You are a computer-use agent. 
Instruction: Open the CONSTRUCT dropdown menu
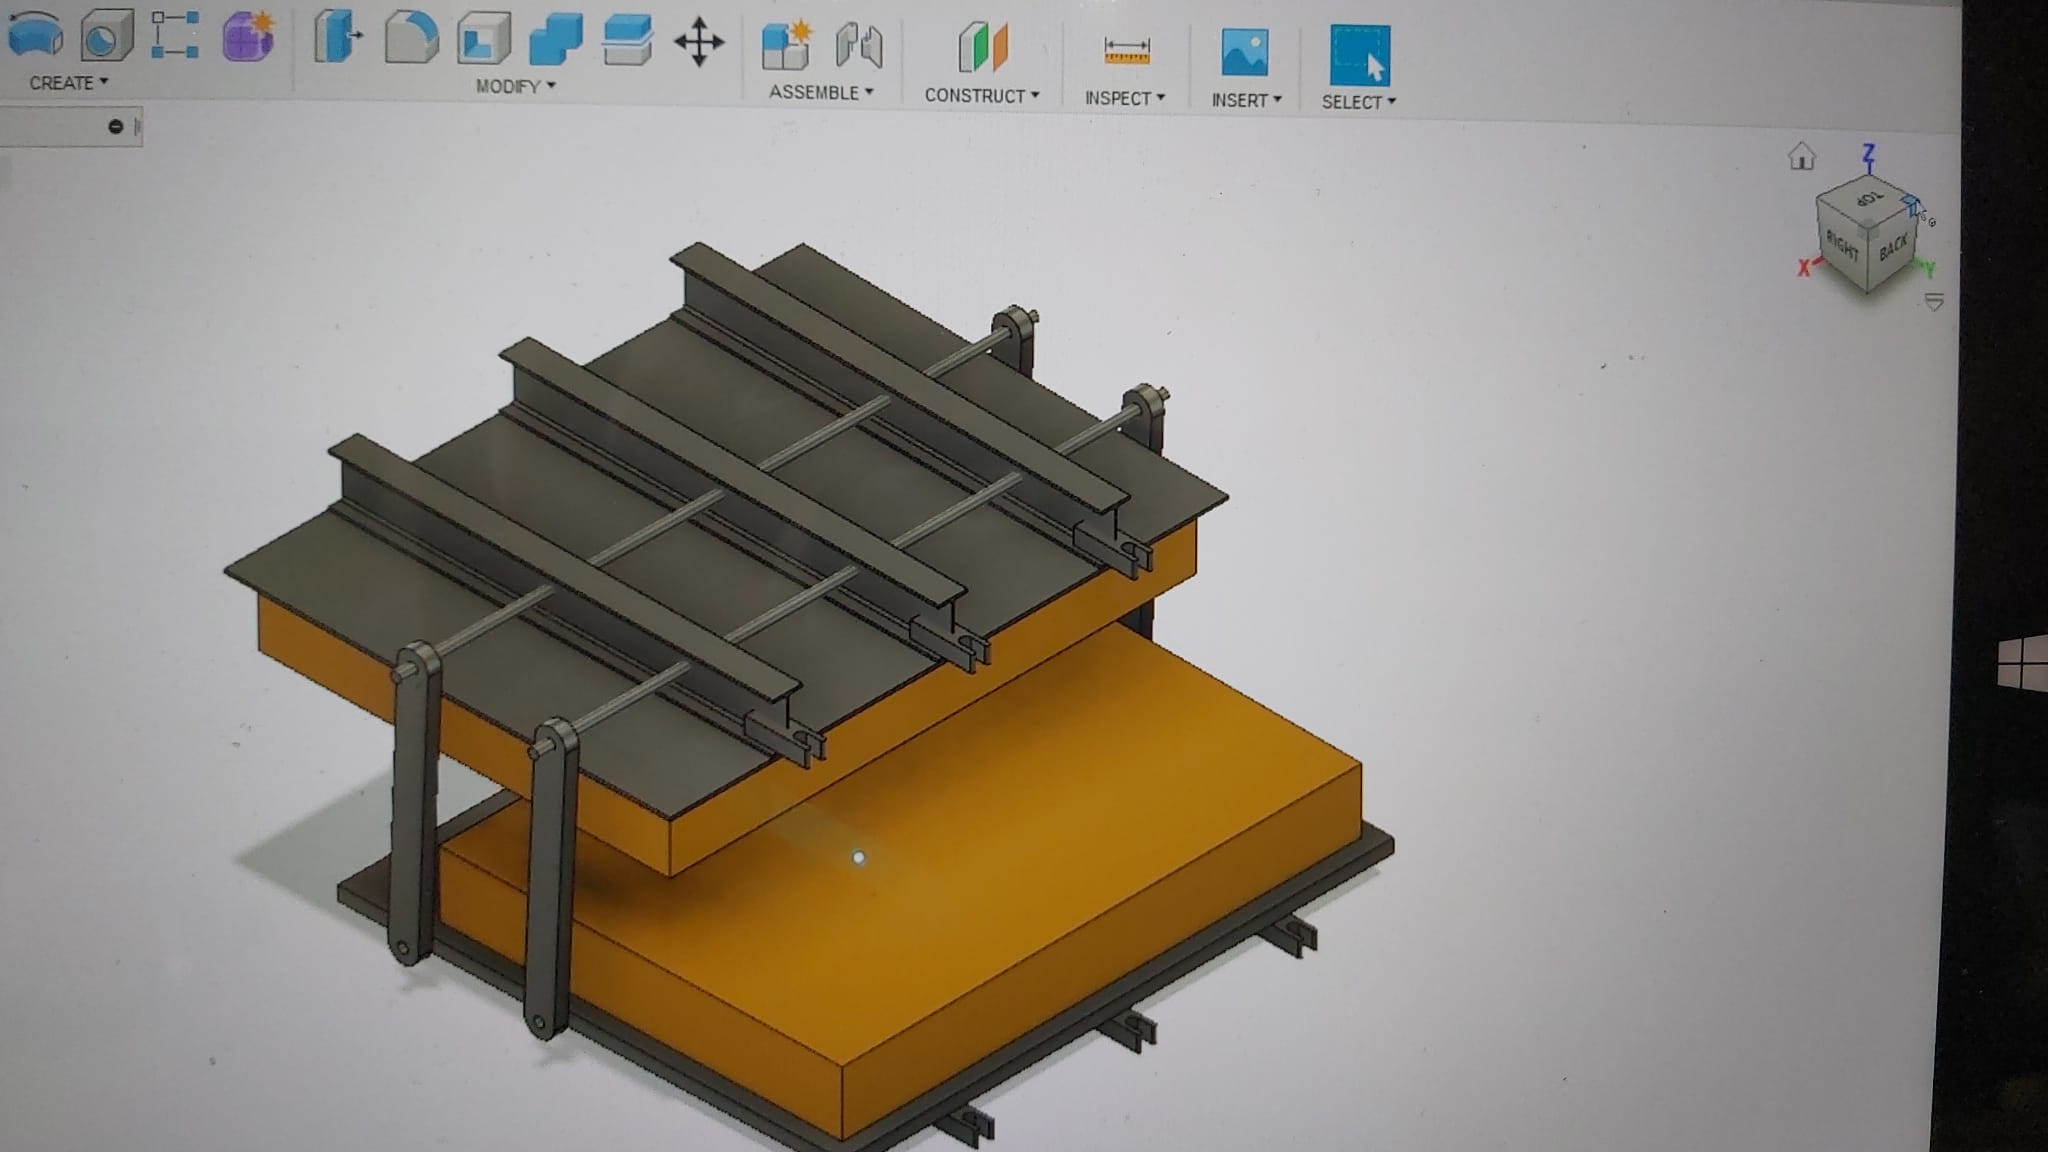[x=982, y=96]
